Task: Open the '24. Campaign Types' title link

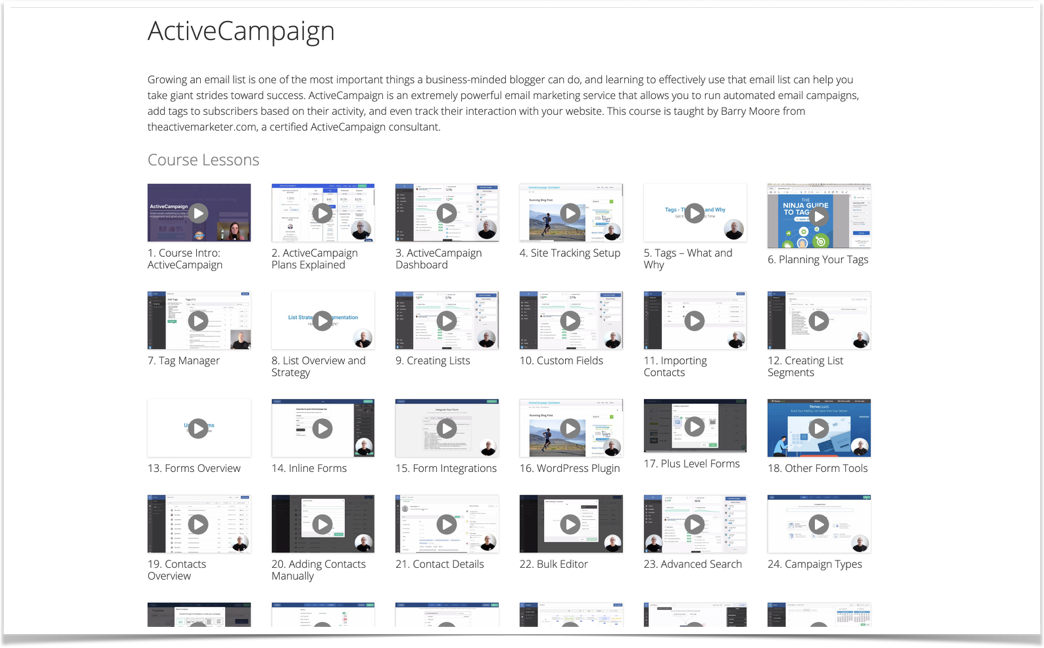Action: tap(815, 564)
